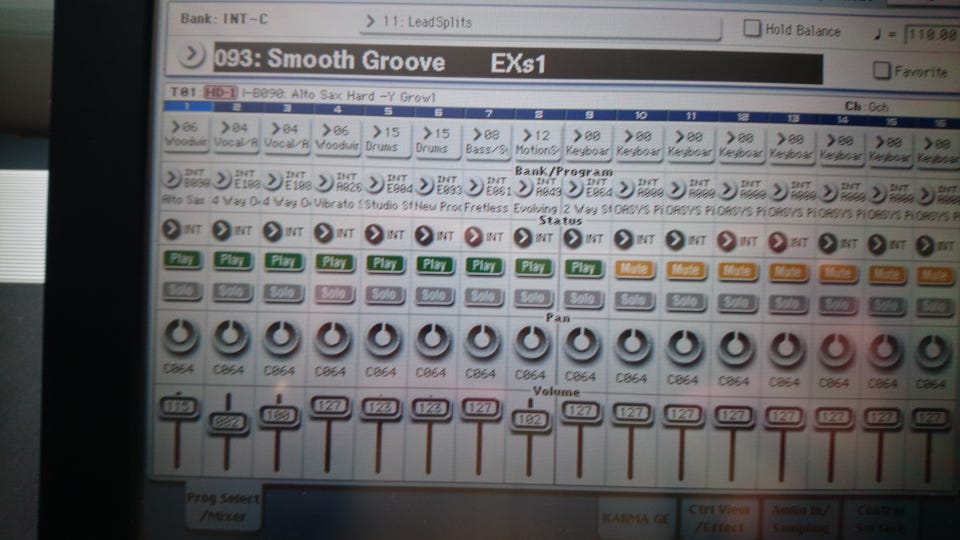Open timbre 12 Status popup button
The image size is (960, 540).
pos(726,242)
